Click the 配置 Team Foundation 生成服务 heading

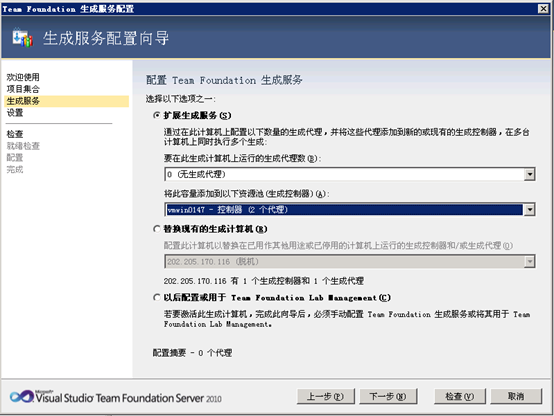[x=224, y=80]
